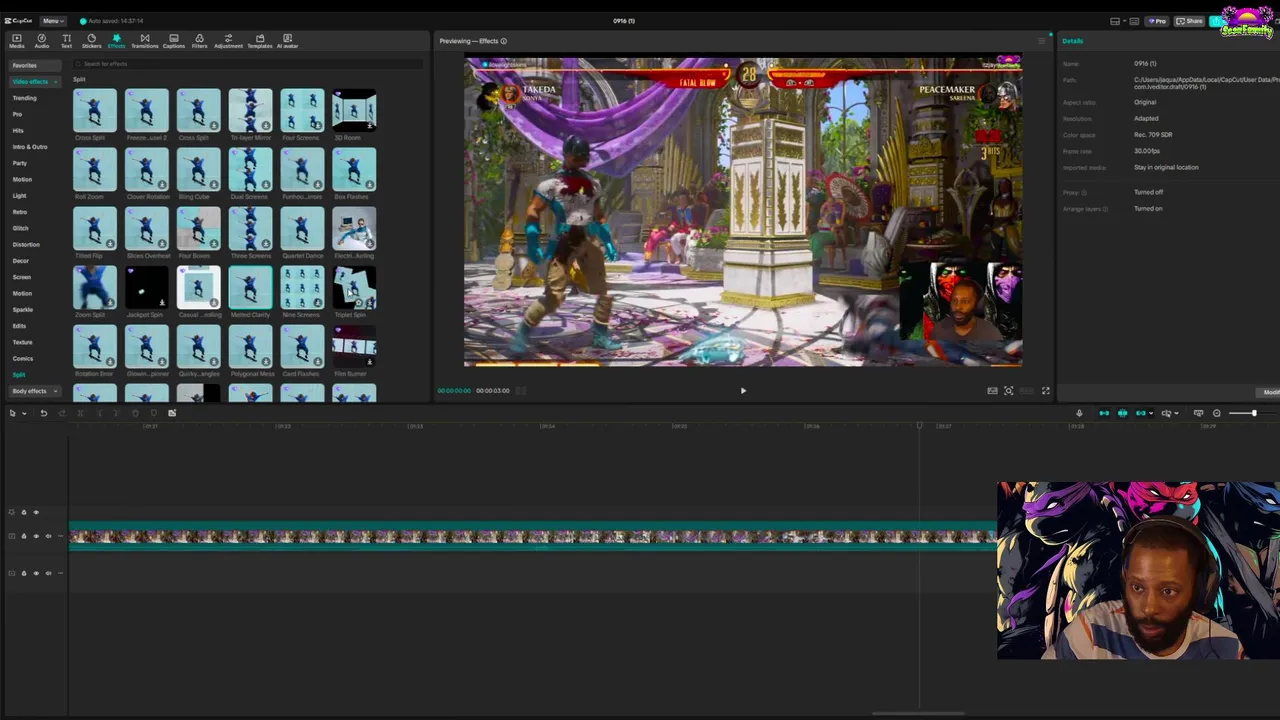Viewport: 1280px width, 720px height.
Task: Click the Split clip tool
Action: [80, 413]
